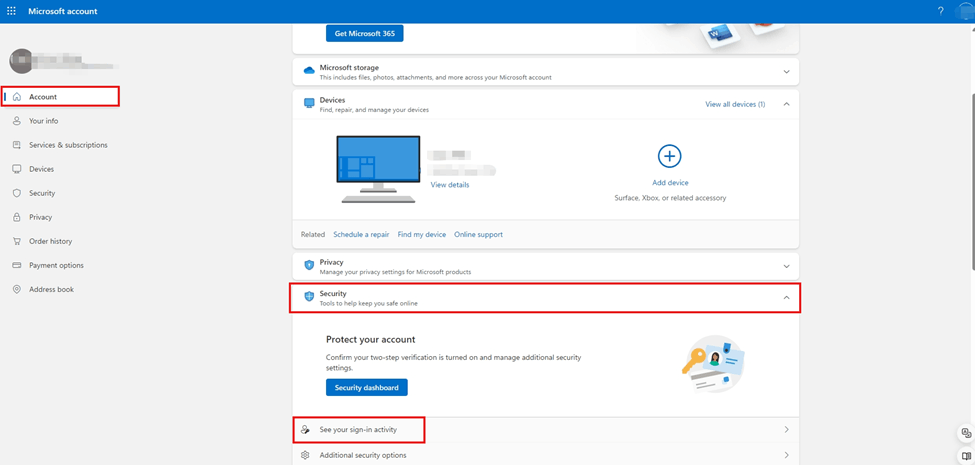Click the Add device link text
Image resolution: width=975 pixels, height=465 pixels.
click(x=670, y=183)
